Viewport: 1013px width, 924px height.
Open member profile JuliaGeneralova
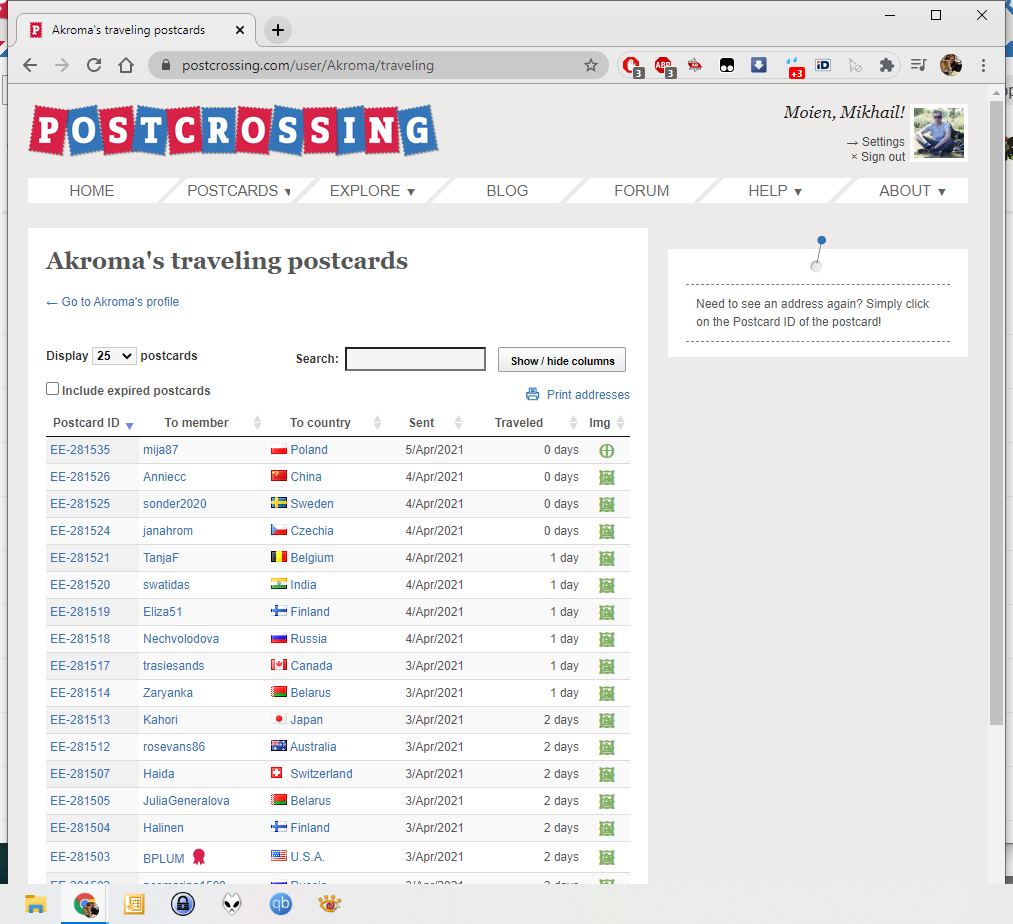click(x=186, y=801)
